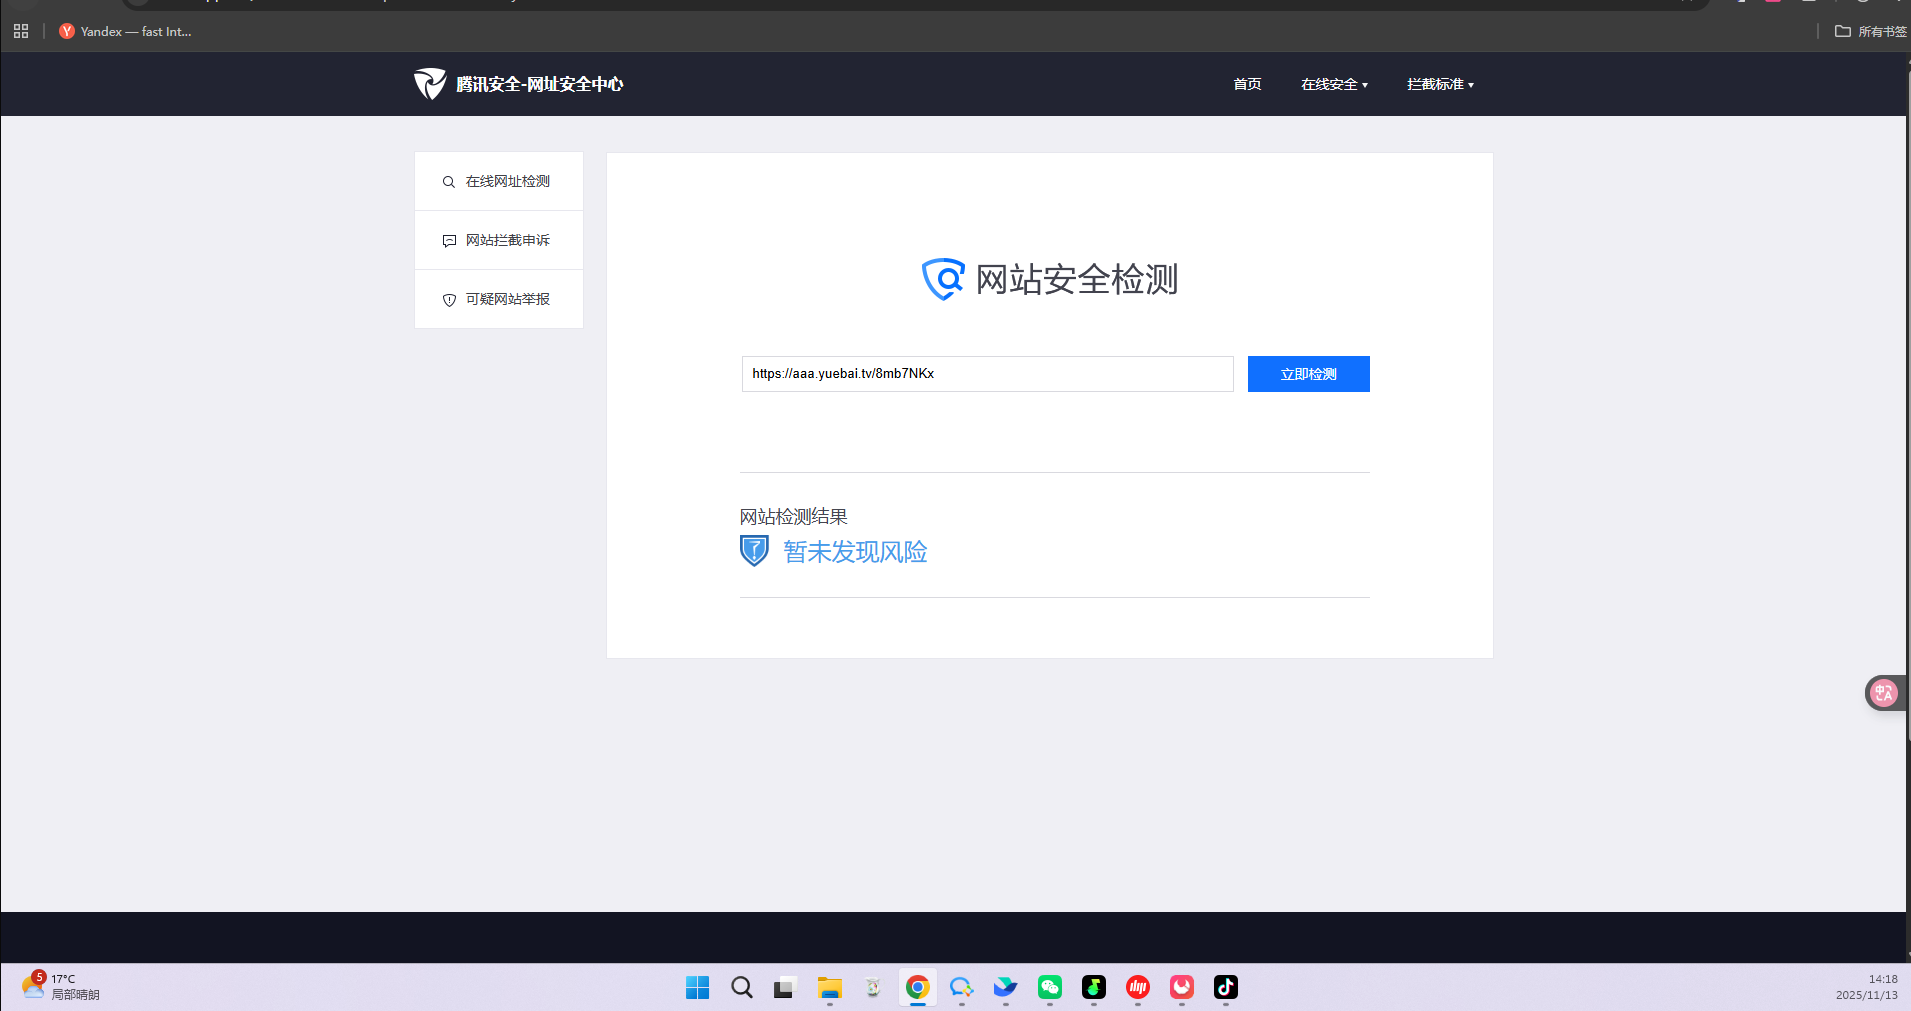Click the 腾讯安全-网址安全中心 site title
This screenshot has width=1911, height=1011.
coord(540,84)
